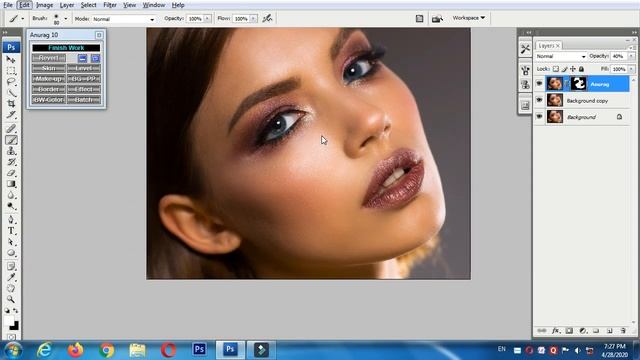Select the Anurag layer mask thumbnail
Screen dimensions: 640x360
tap(578, 84)
